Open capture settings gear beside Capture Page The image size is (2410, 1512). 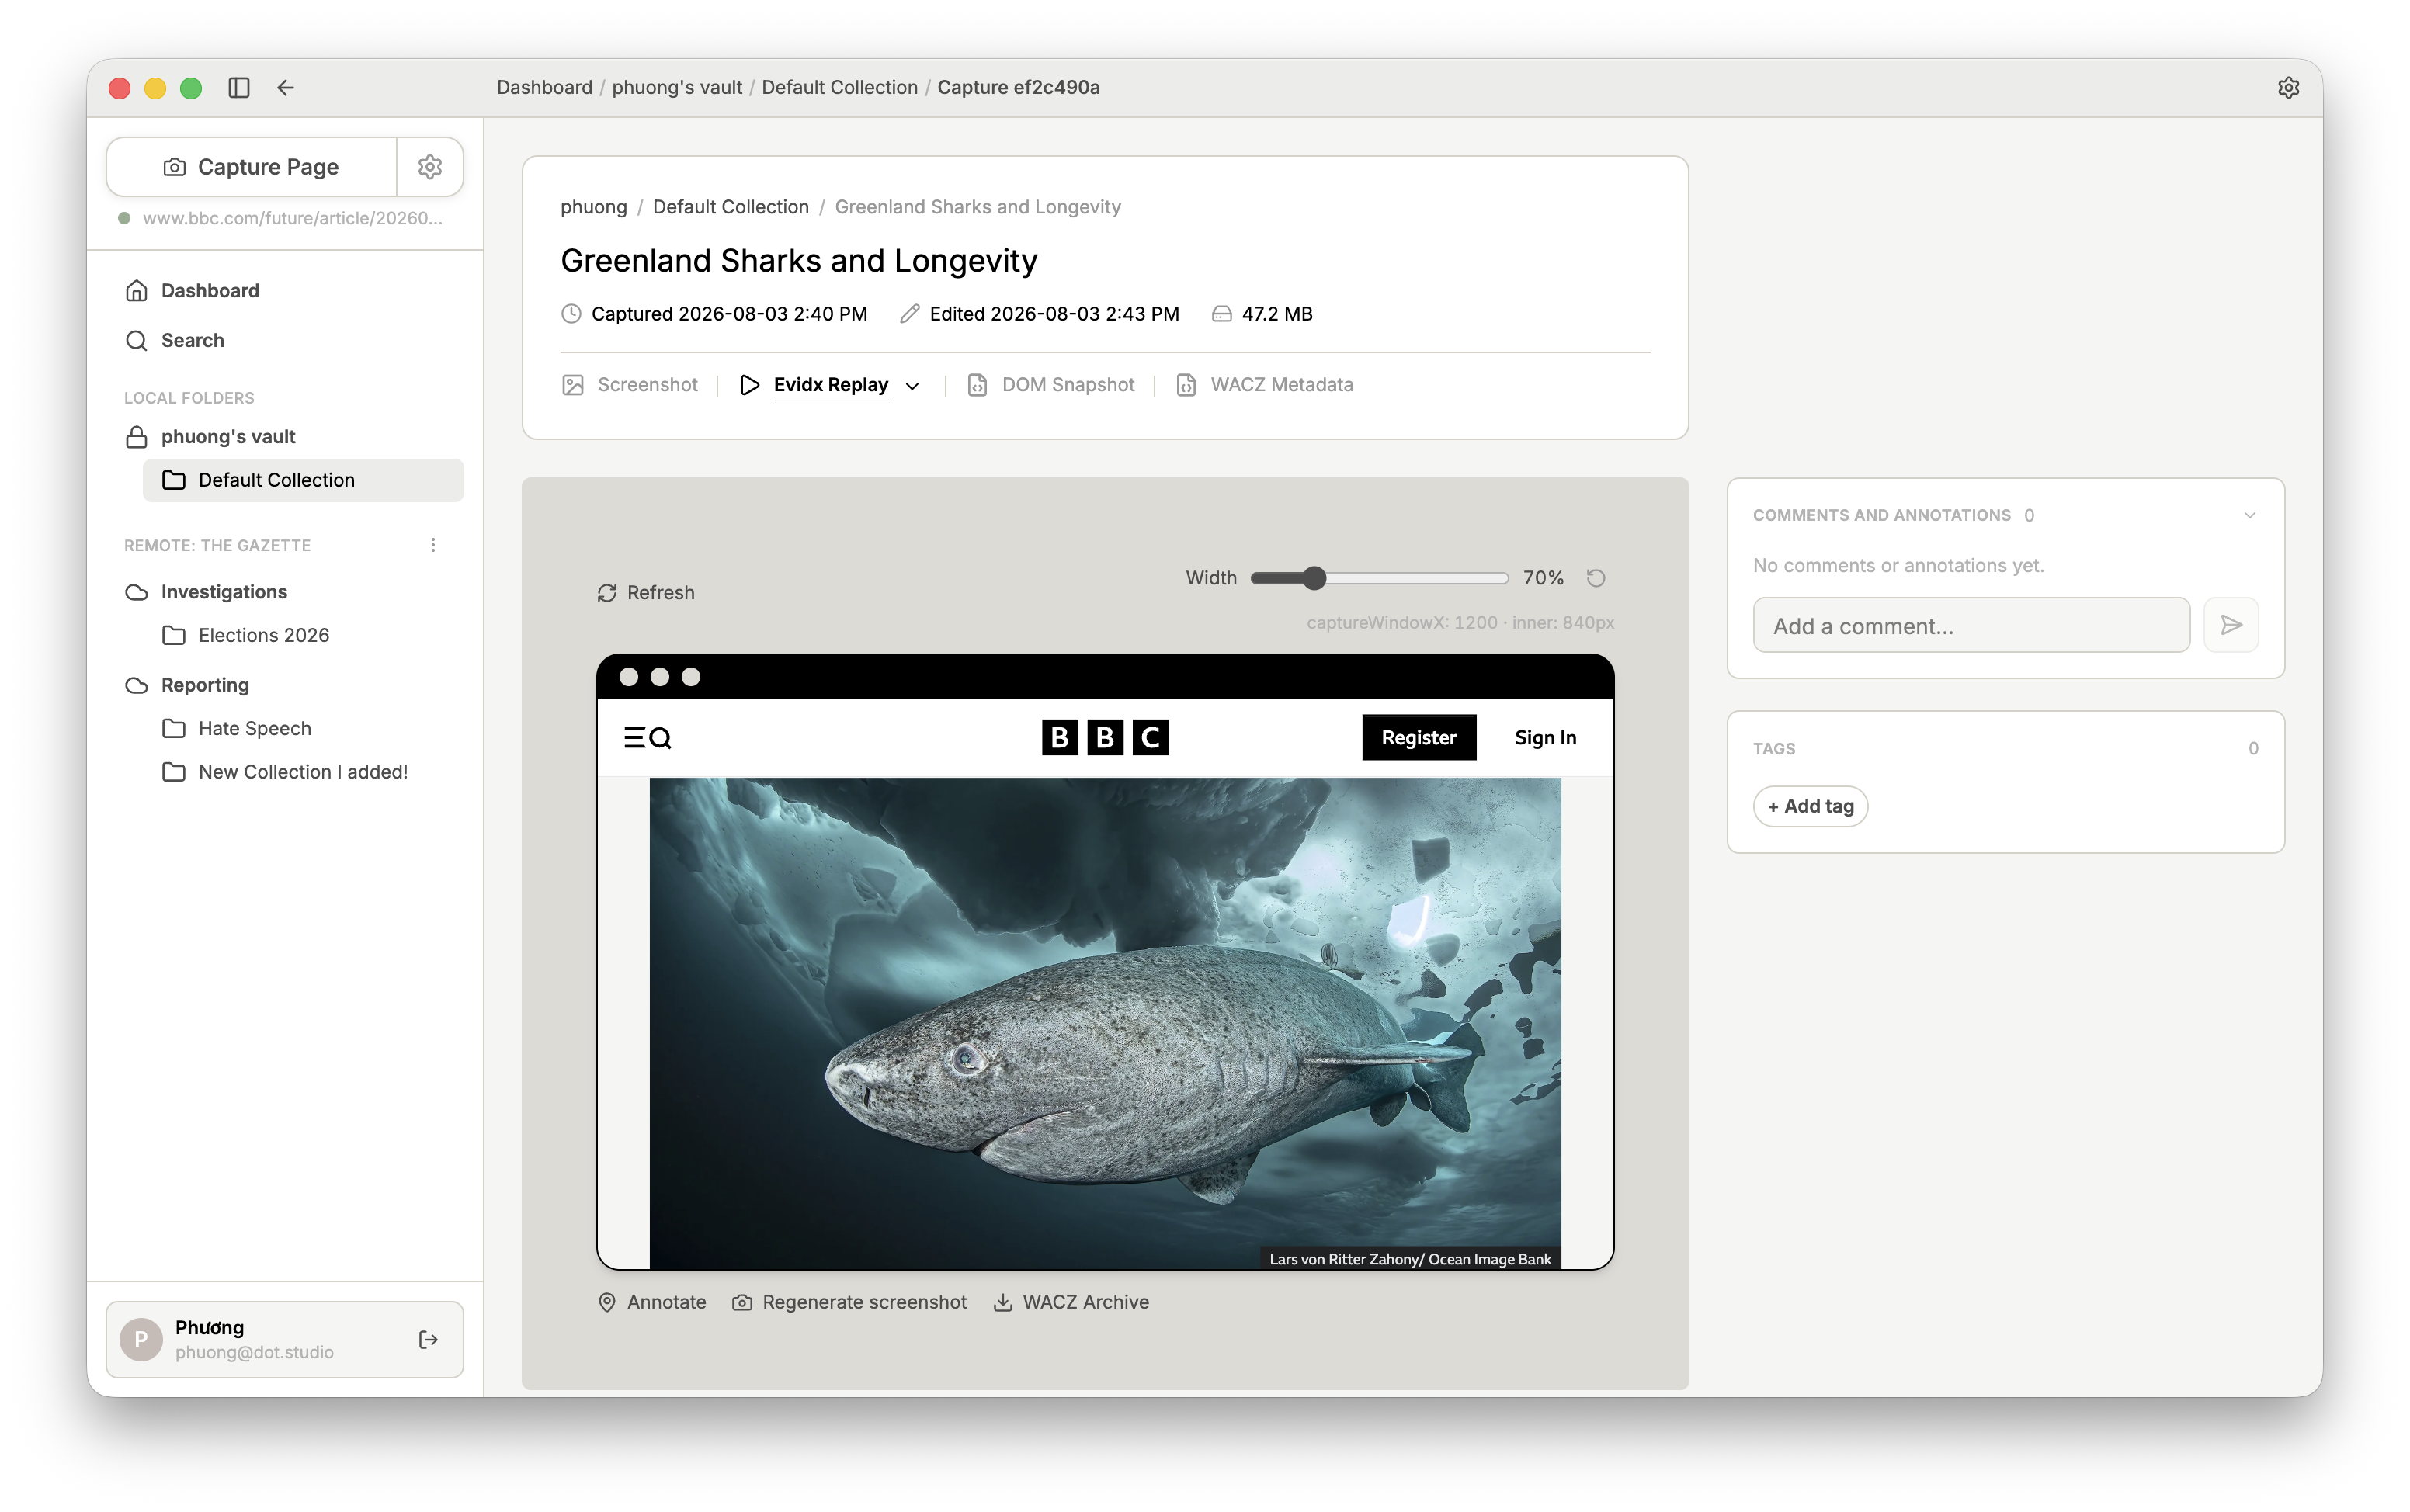pos(430,167)
